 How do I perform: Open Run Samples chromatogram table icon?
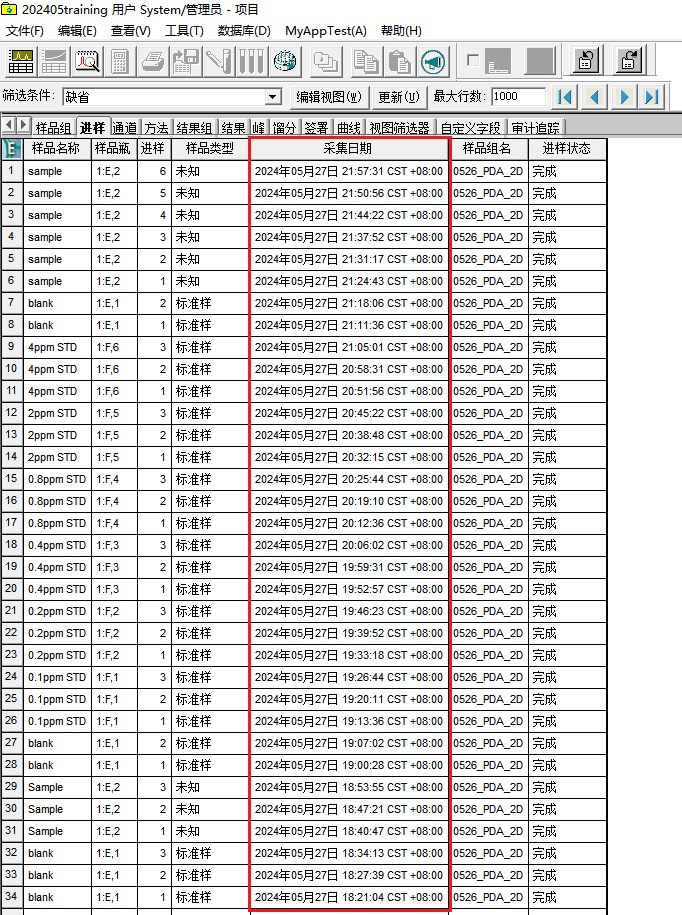20,61
